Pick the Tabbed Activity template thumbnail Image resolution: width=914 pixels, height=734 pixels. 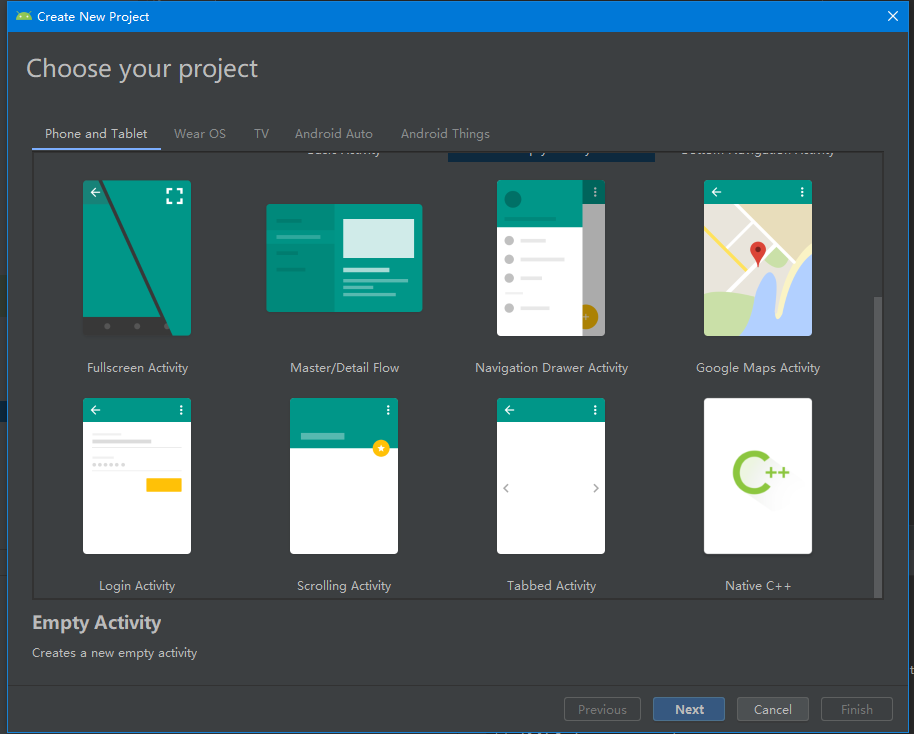tap(551, 476)
